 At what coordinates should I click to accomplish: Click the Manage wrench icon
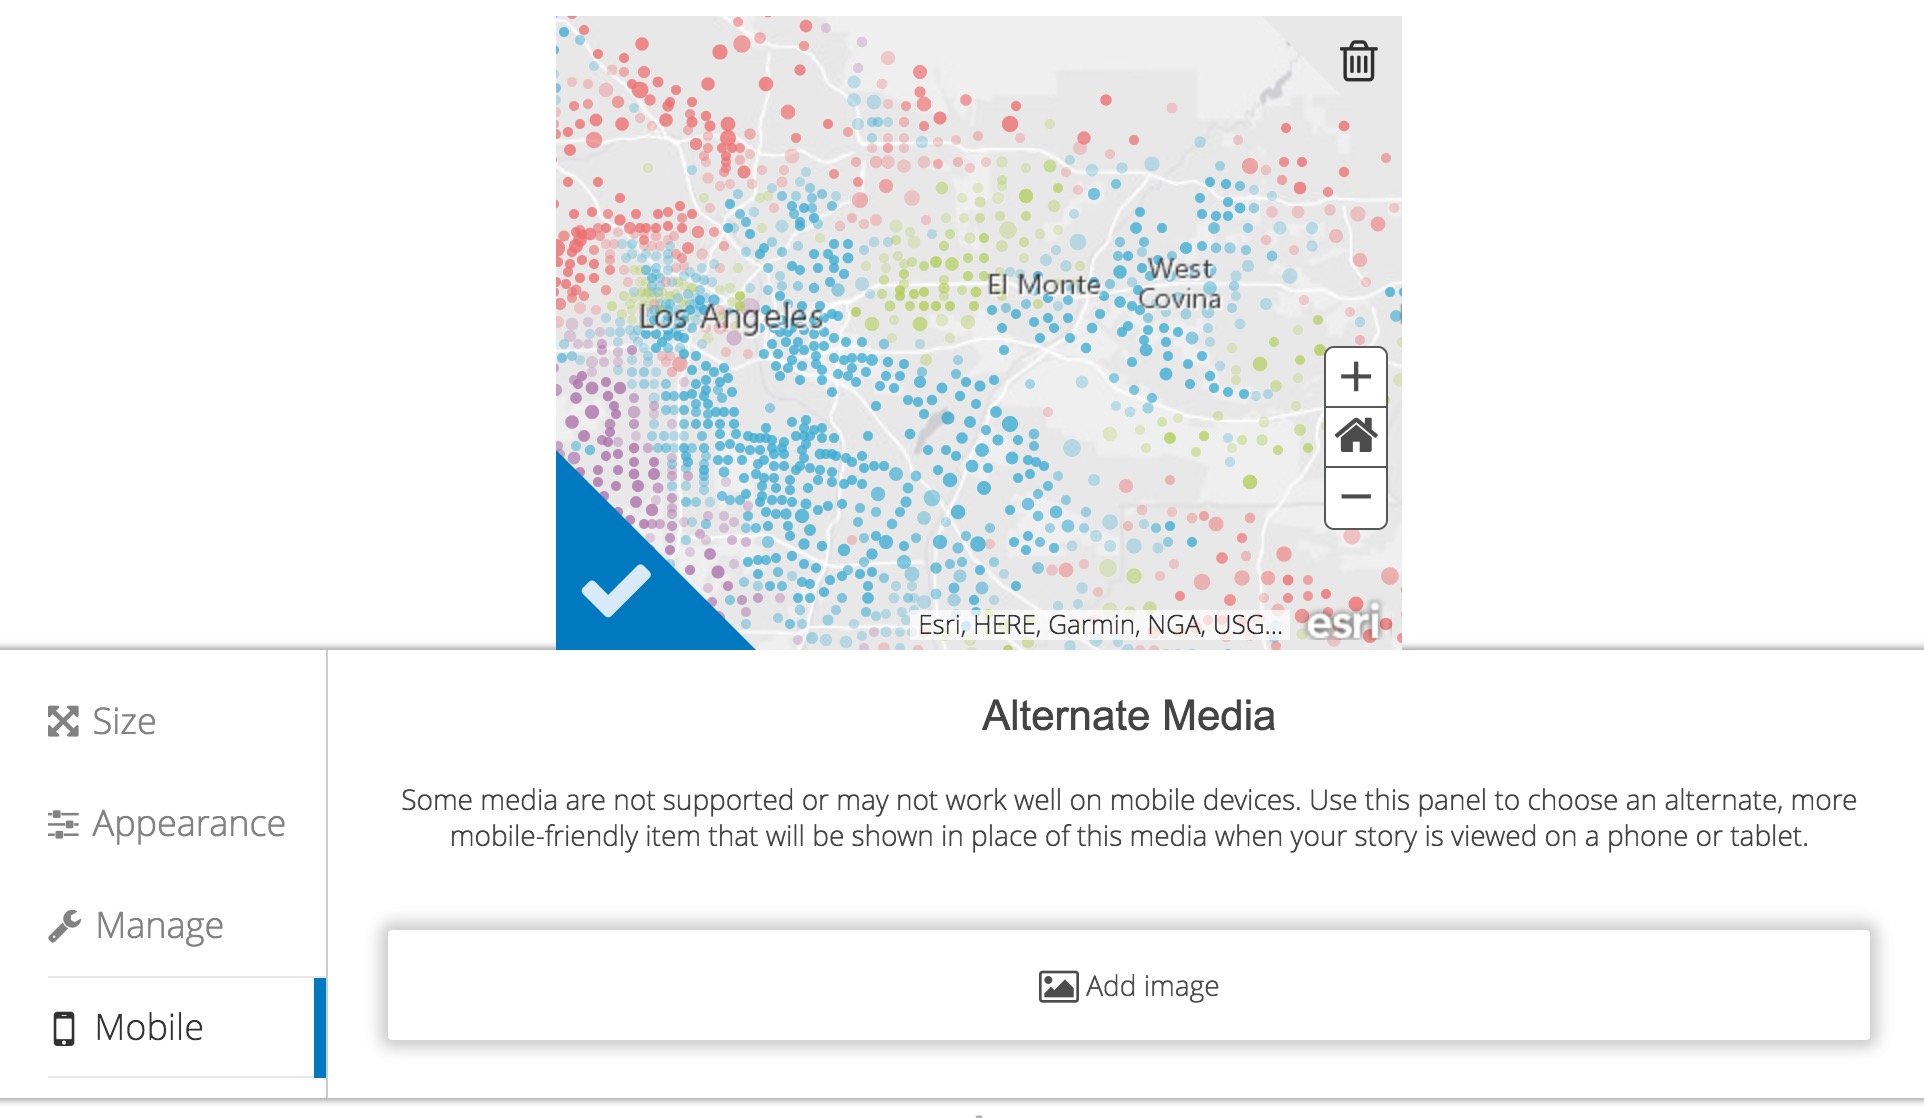pos(64,926)
